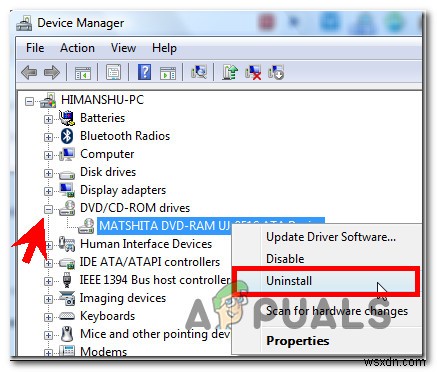Expand the Batteries node
437x372 pixels.
(x=49, y=119)
